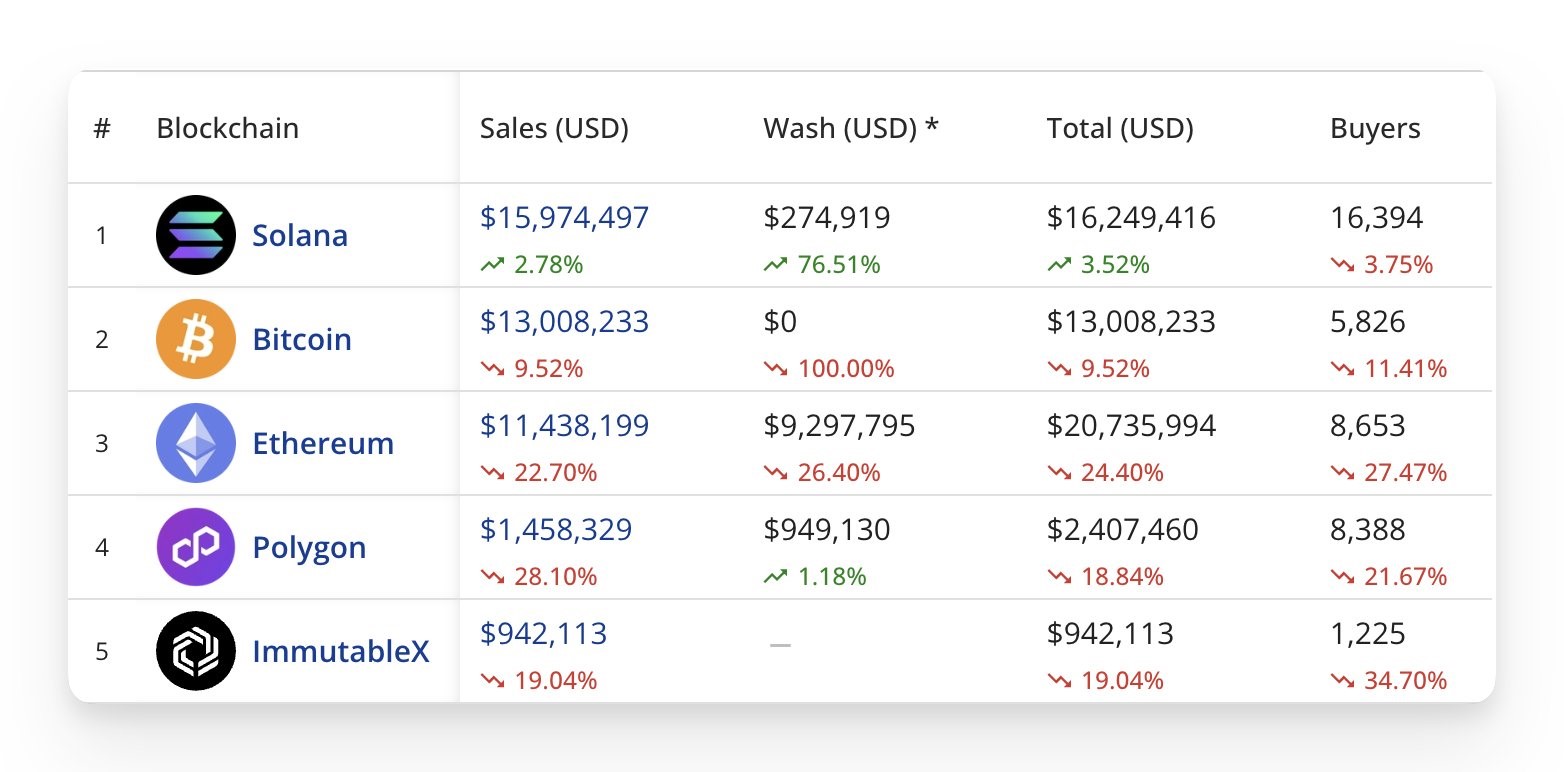The image size is (1564, 772).
Task: Sort by the Total (USD) column header
Action: point(1120,128)
